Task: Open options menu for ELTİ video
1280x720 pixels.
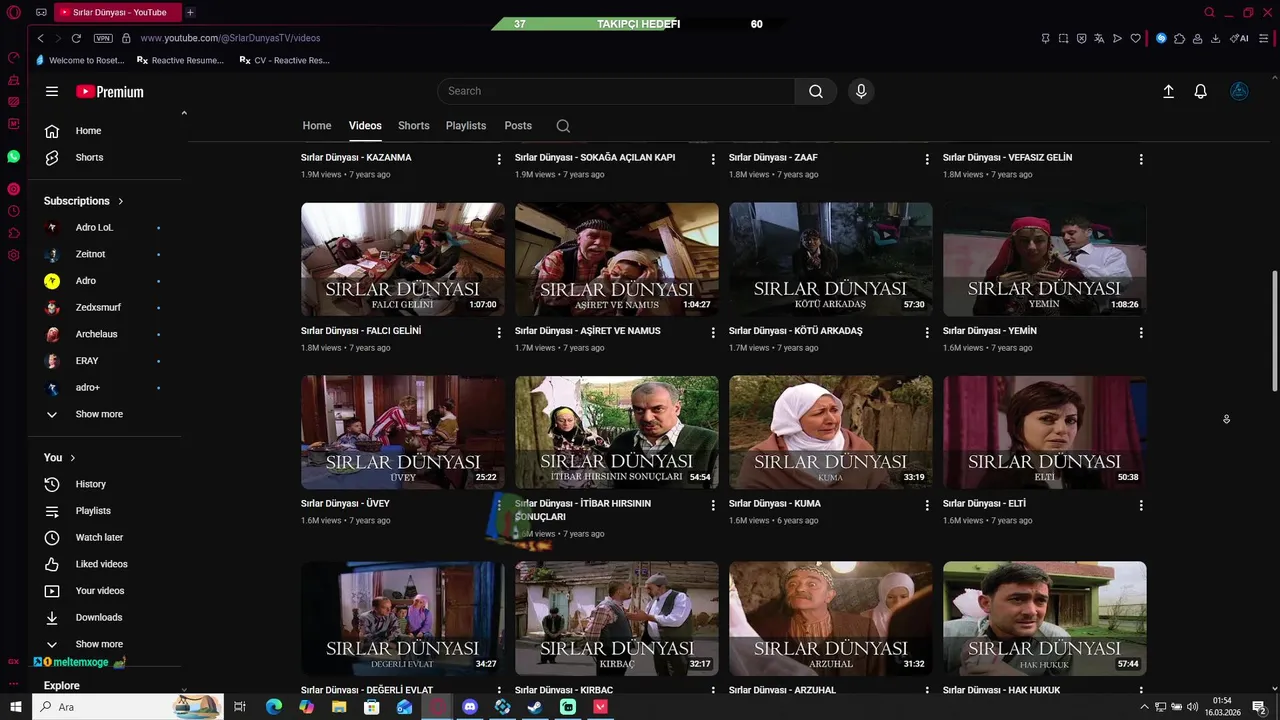Action: [x=1141, y=505]
